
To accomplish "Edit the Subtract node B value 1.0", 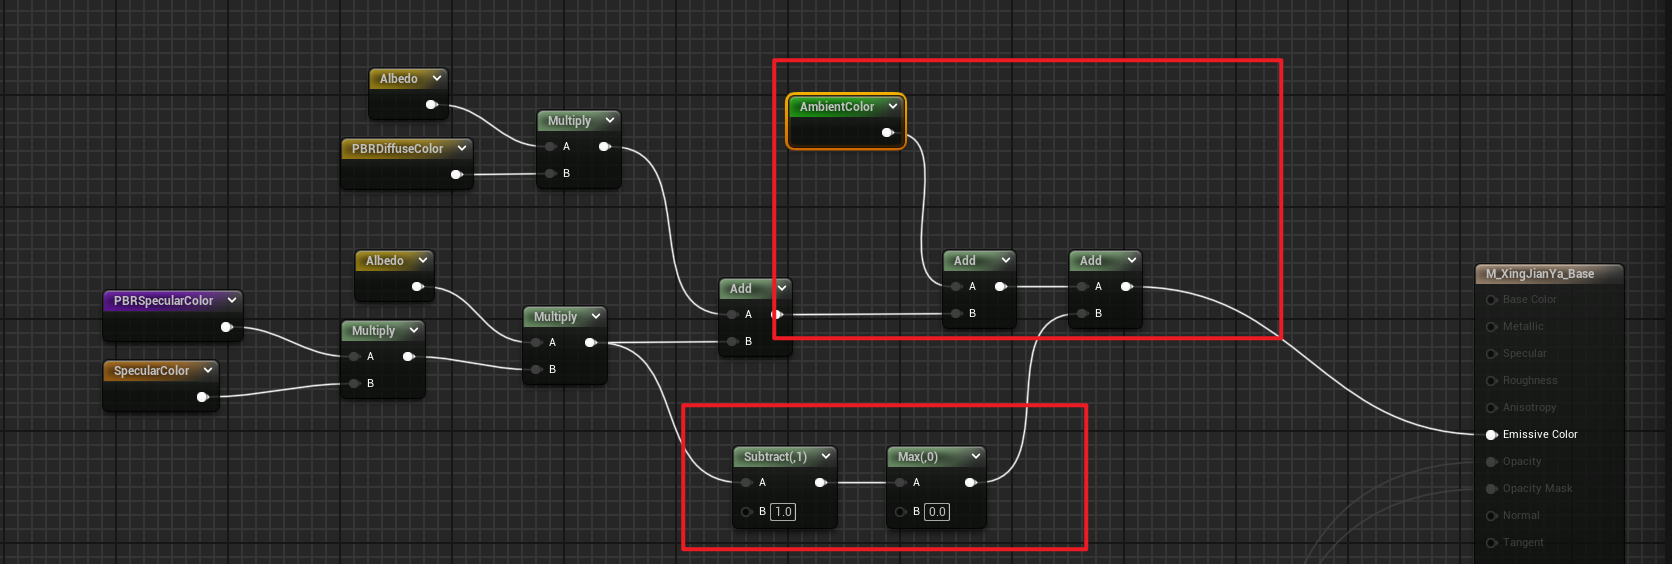I will point(783,512).
